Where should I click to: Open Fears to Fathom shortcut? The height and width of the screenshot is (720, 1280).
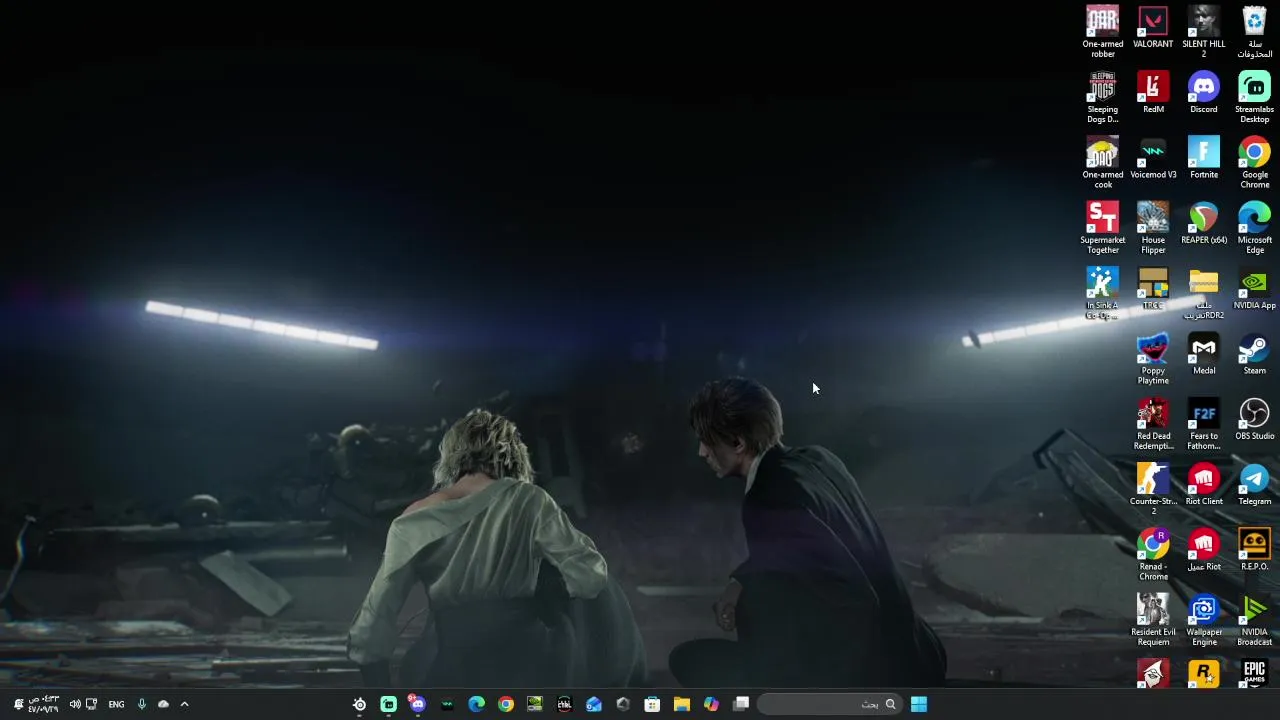(1203, 423)
